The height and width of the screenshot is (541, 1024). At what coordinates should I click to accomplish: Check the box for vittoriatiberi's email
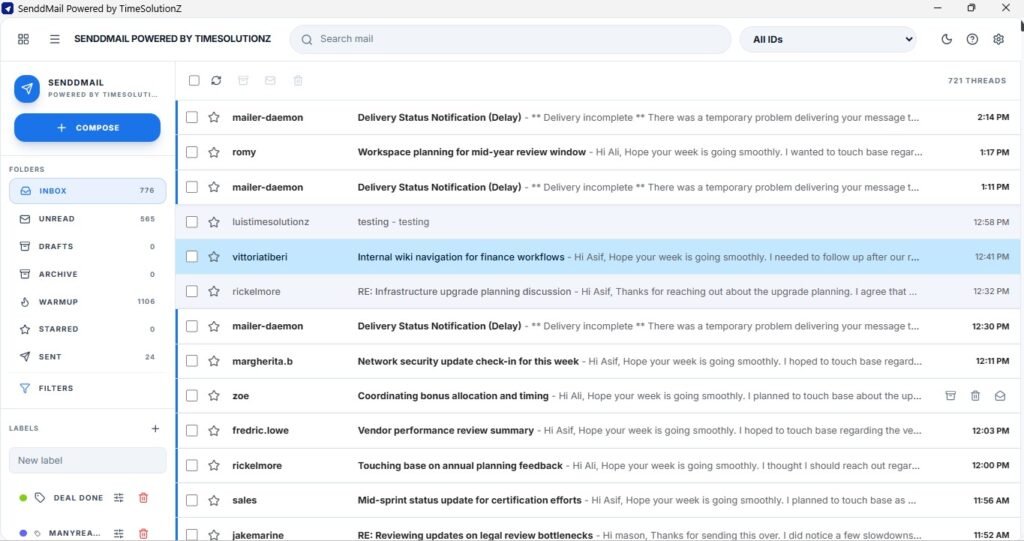point(192,257)
